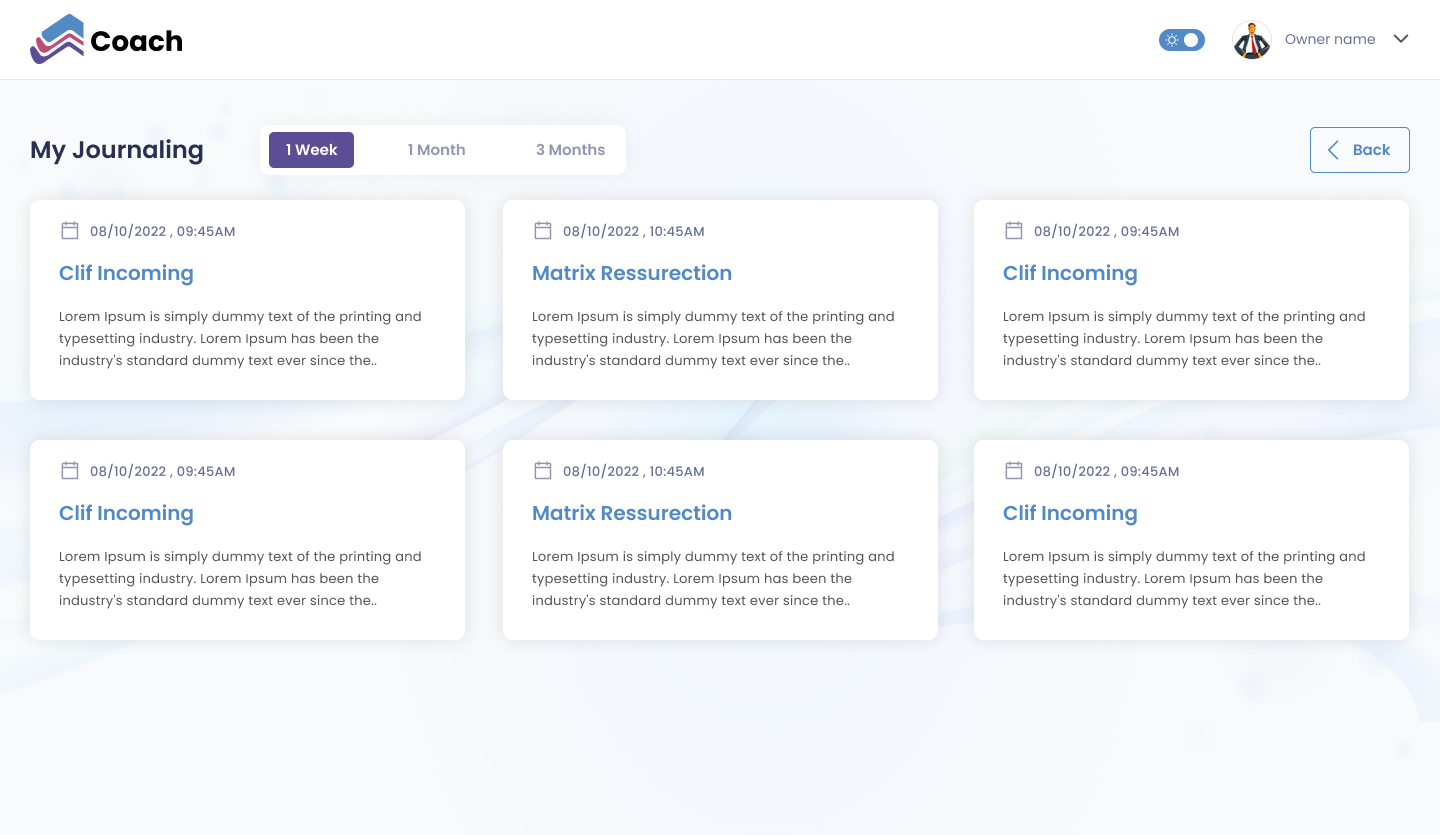Click calendar icon on bottom-left Clif Incoming card

pyautogui.click(x=70, y=471)
